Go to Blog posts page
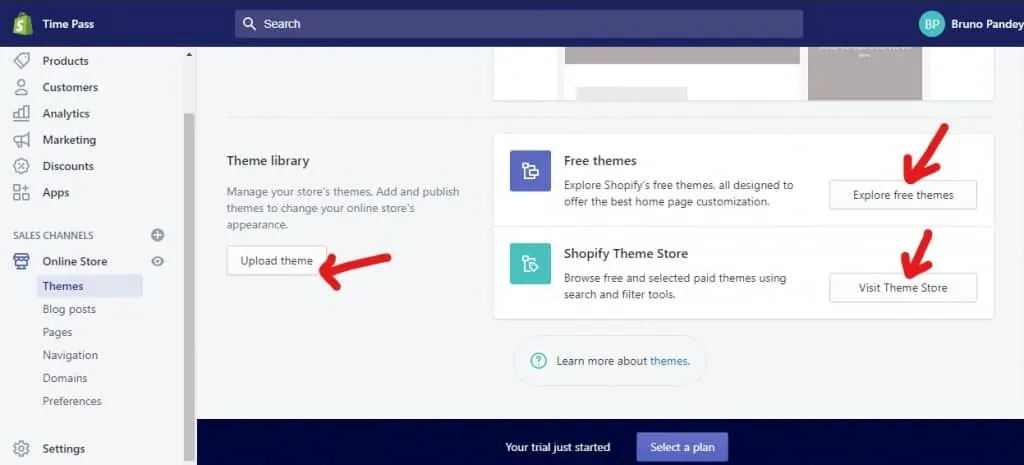This screenshot has width=1024, height=465. tap(69, 309)
